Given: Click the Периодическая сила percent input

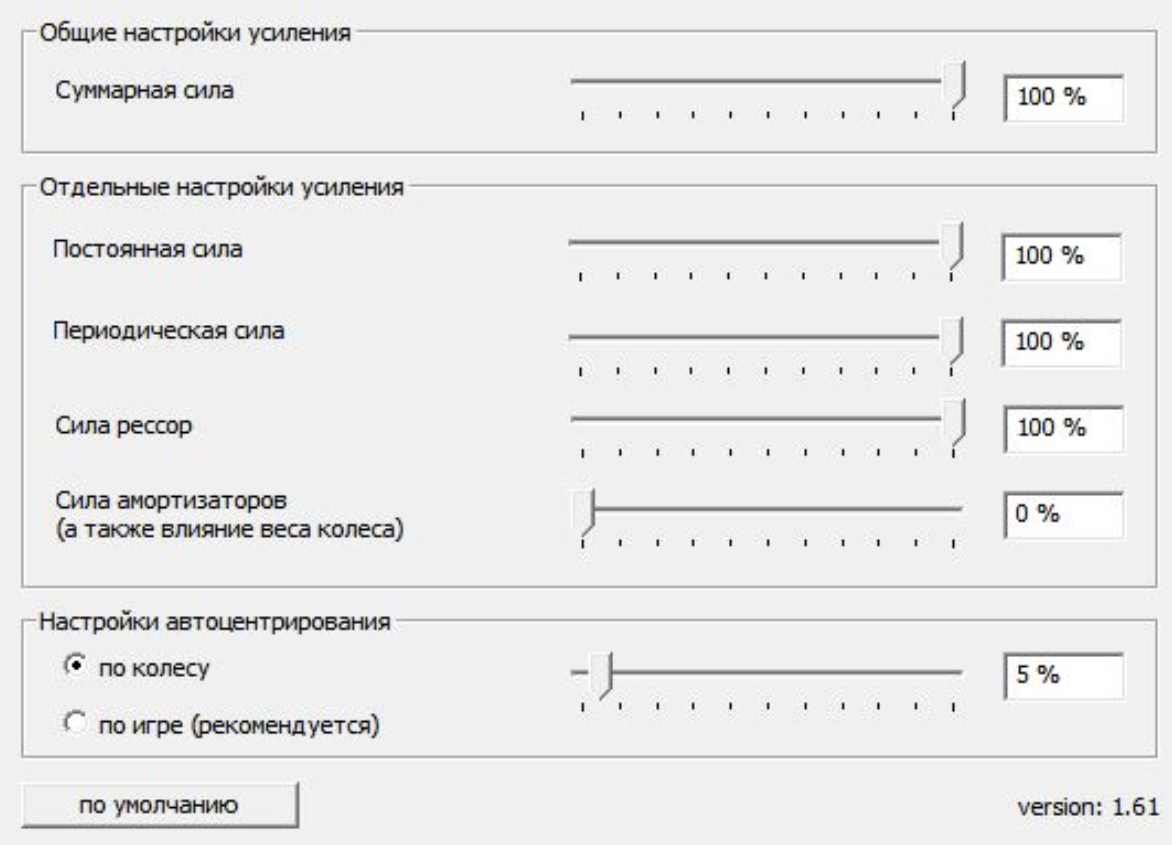Looking at the screenshot, I should [x=1062, y=341].
